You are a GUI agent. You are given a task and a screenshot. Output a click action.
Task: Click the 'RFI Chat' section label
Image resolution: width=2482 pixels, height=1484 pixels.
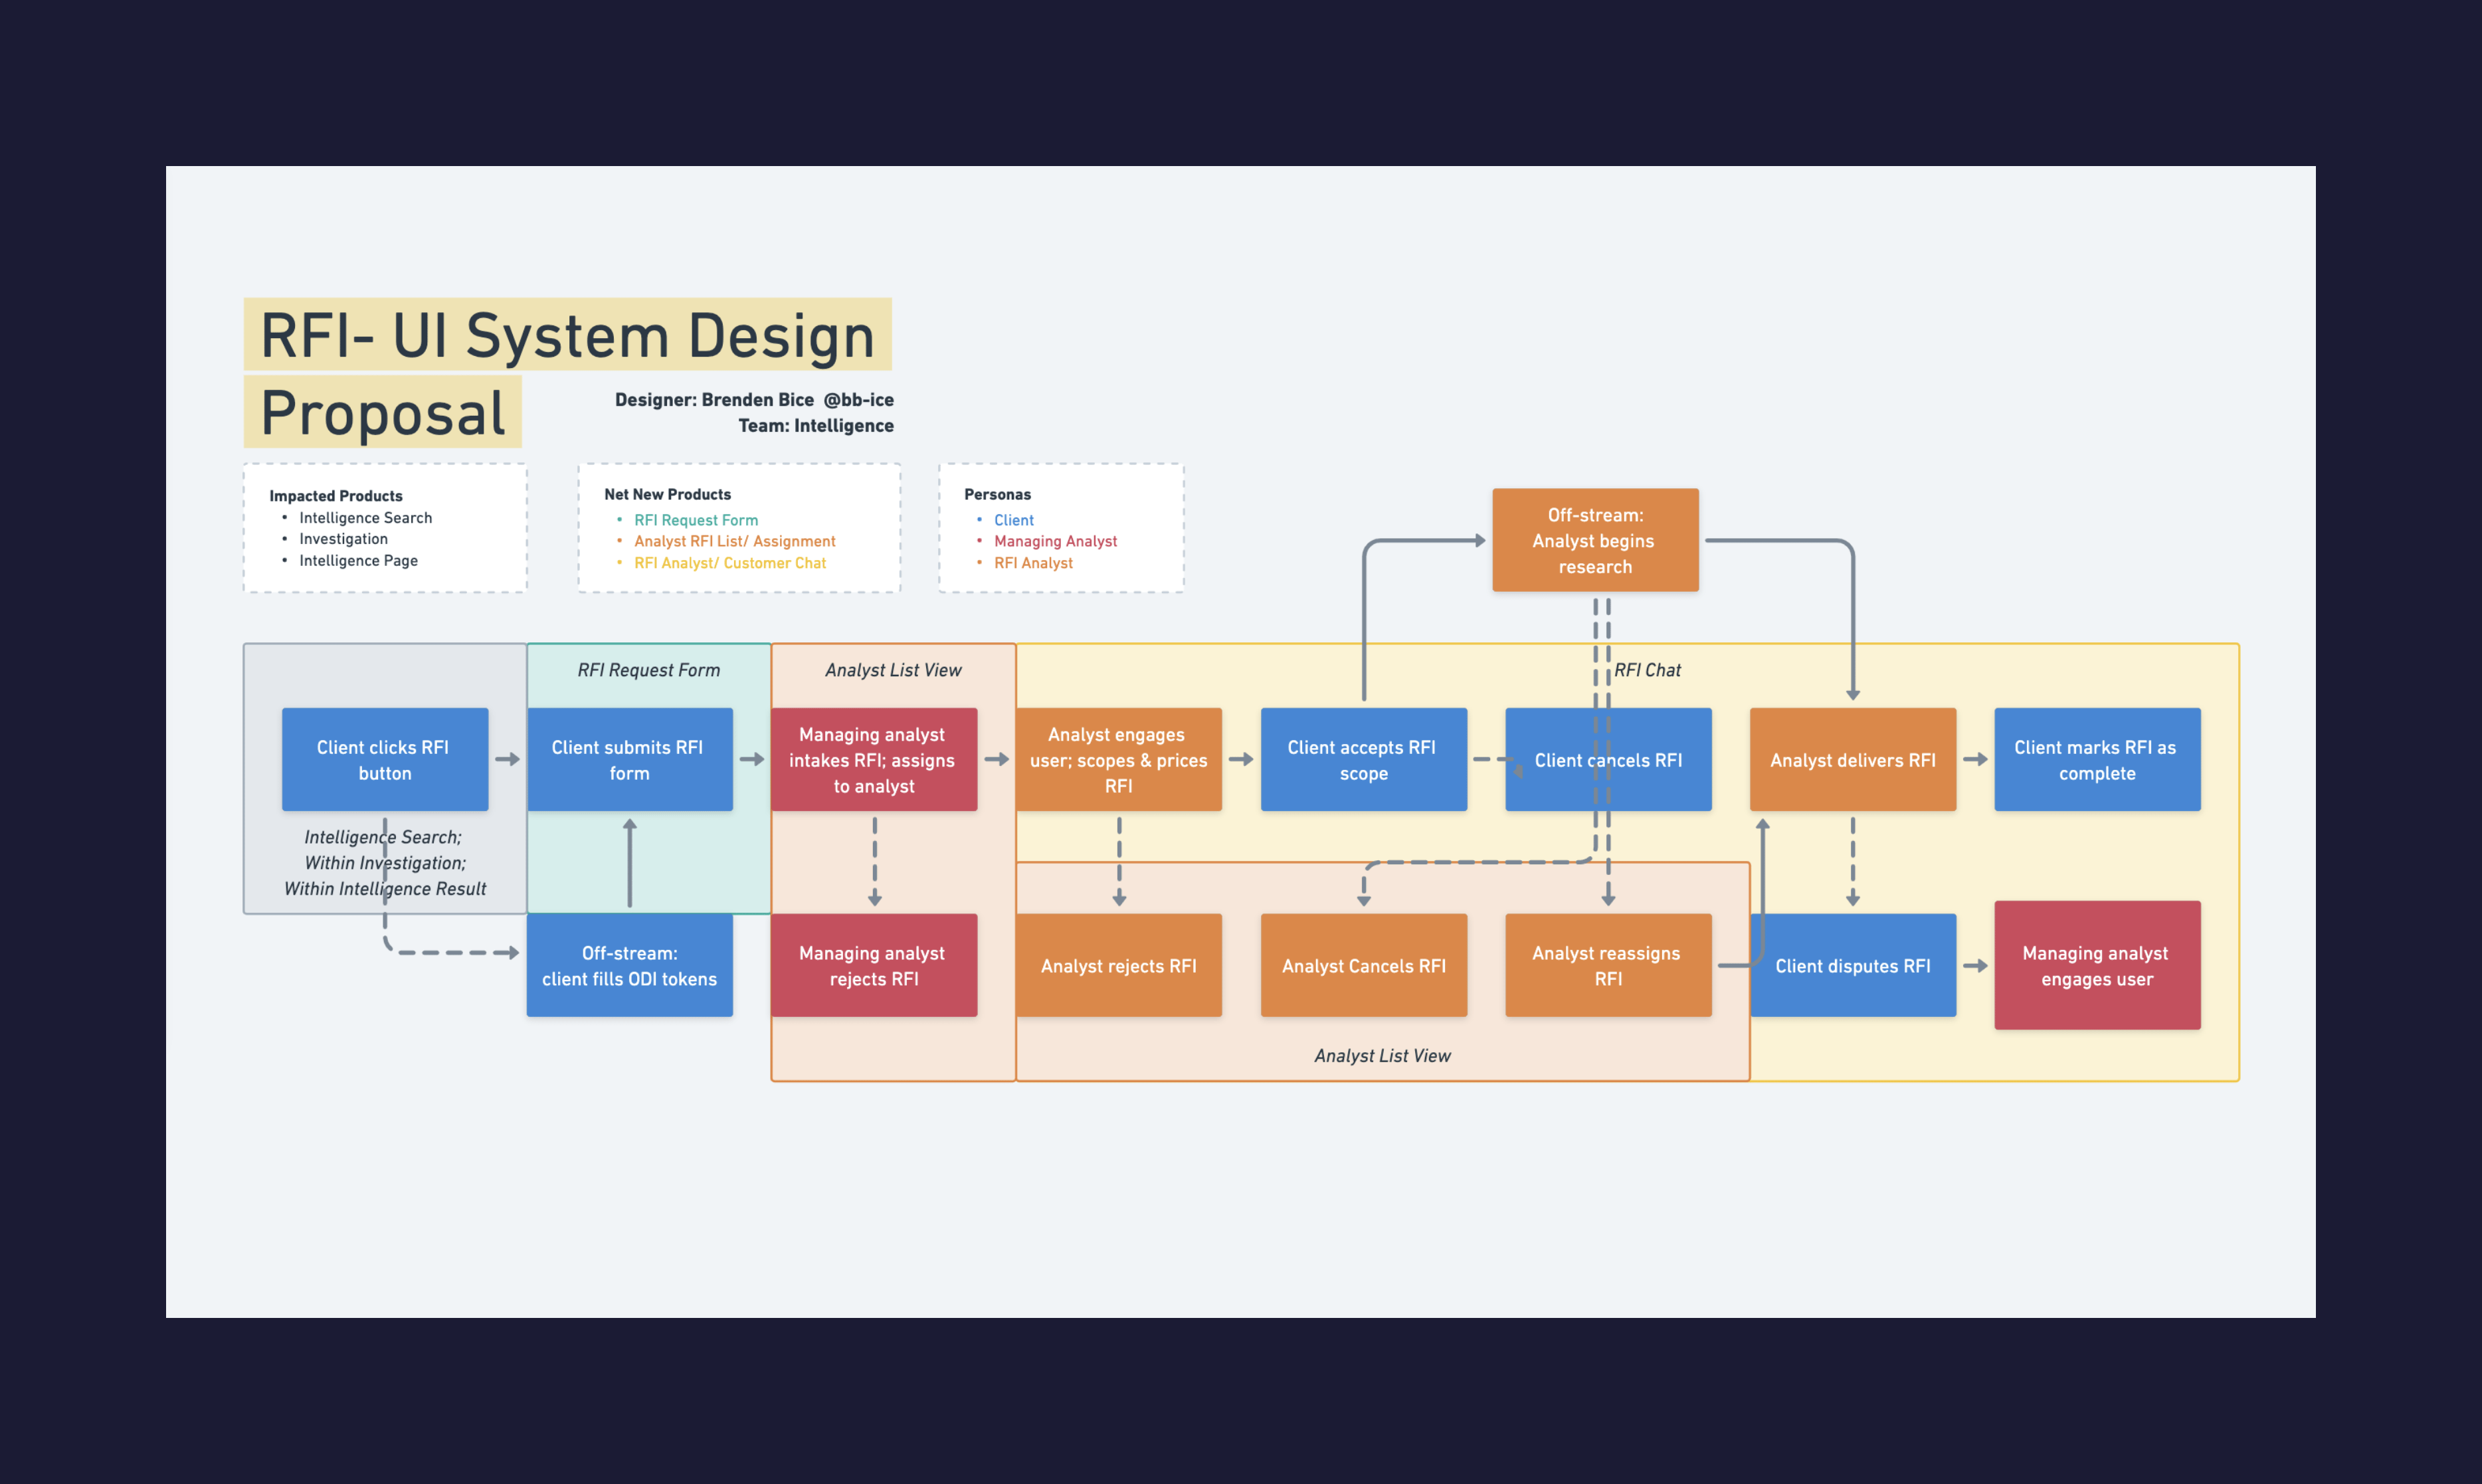click(1647, 670)
